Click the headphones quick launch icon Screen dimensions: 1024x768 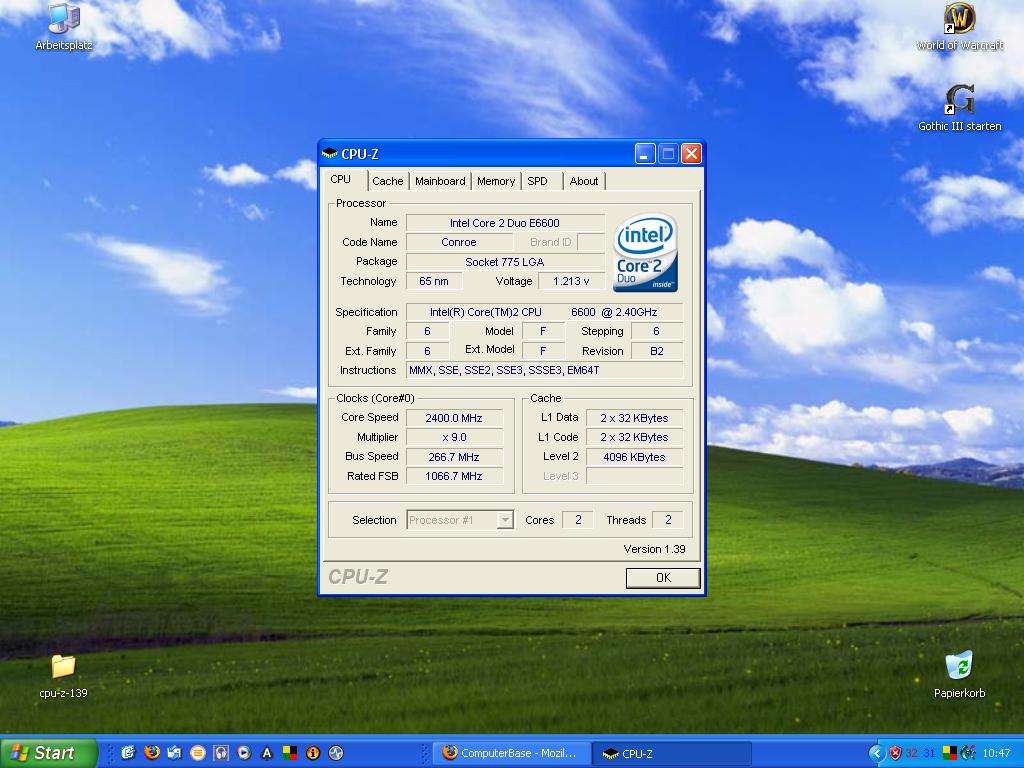(221, 753)
